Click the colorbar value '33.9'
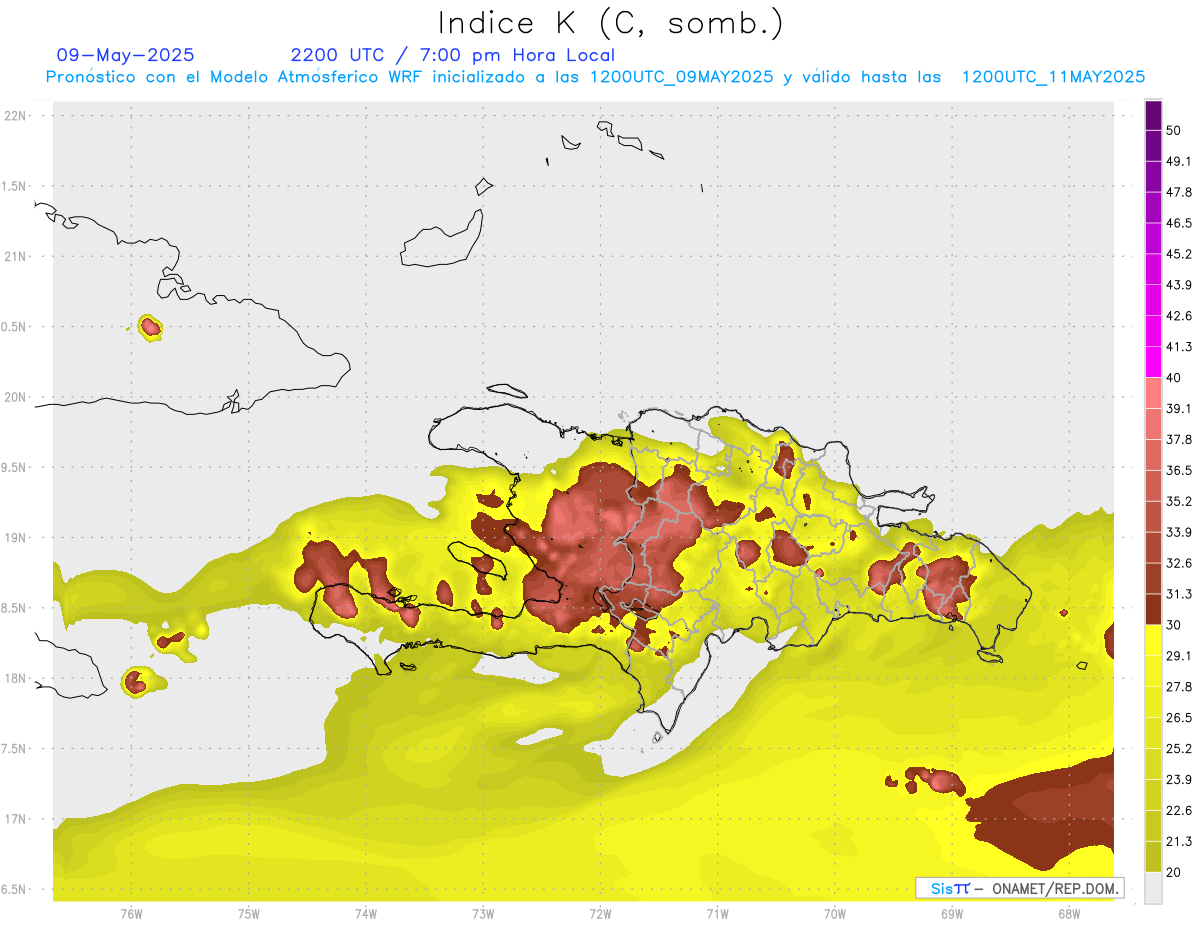This screenshot has height=927, width=1200. click(1179, 532)
